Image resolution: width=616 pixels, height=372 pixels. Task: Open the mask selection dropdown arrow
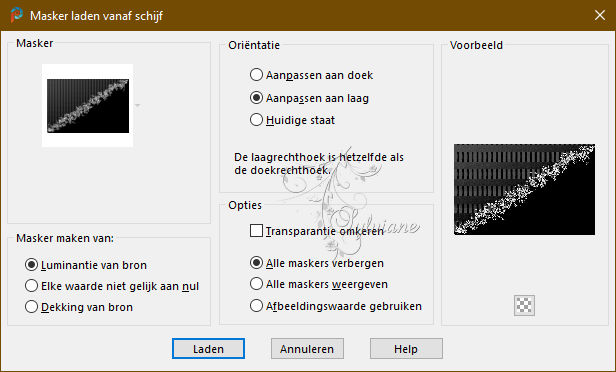(x=138, y=105)
